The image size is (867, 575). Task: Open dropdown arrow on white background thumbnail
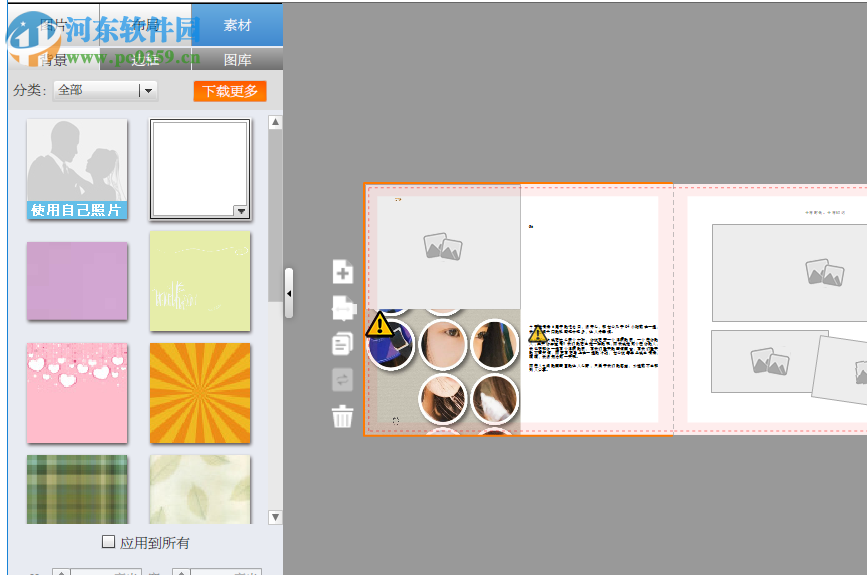coord(241,211)
